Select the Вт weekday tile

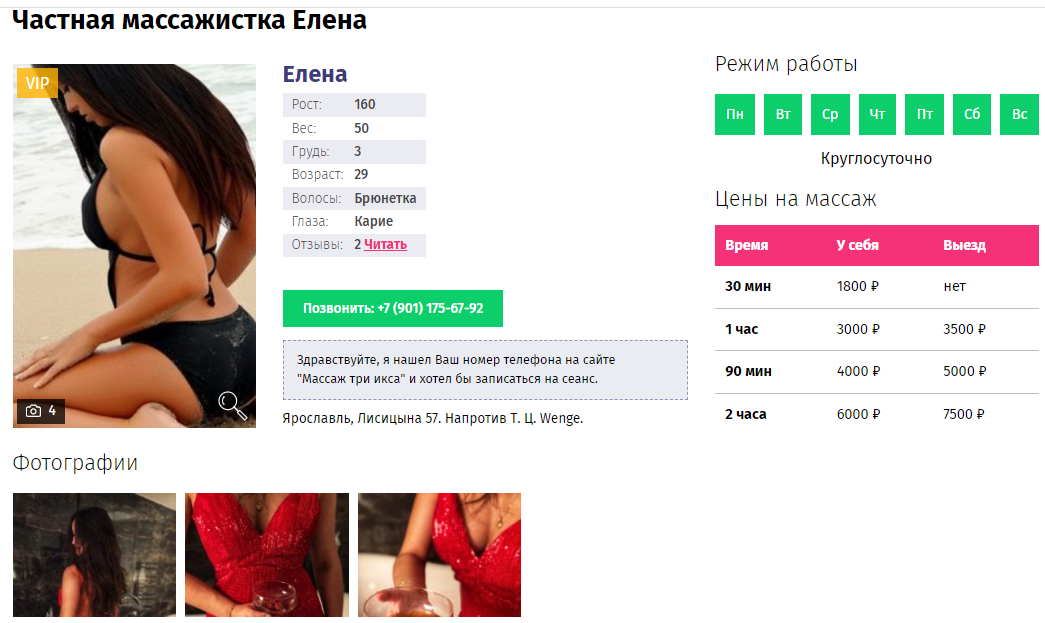click(782, 114)
